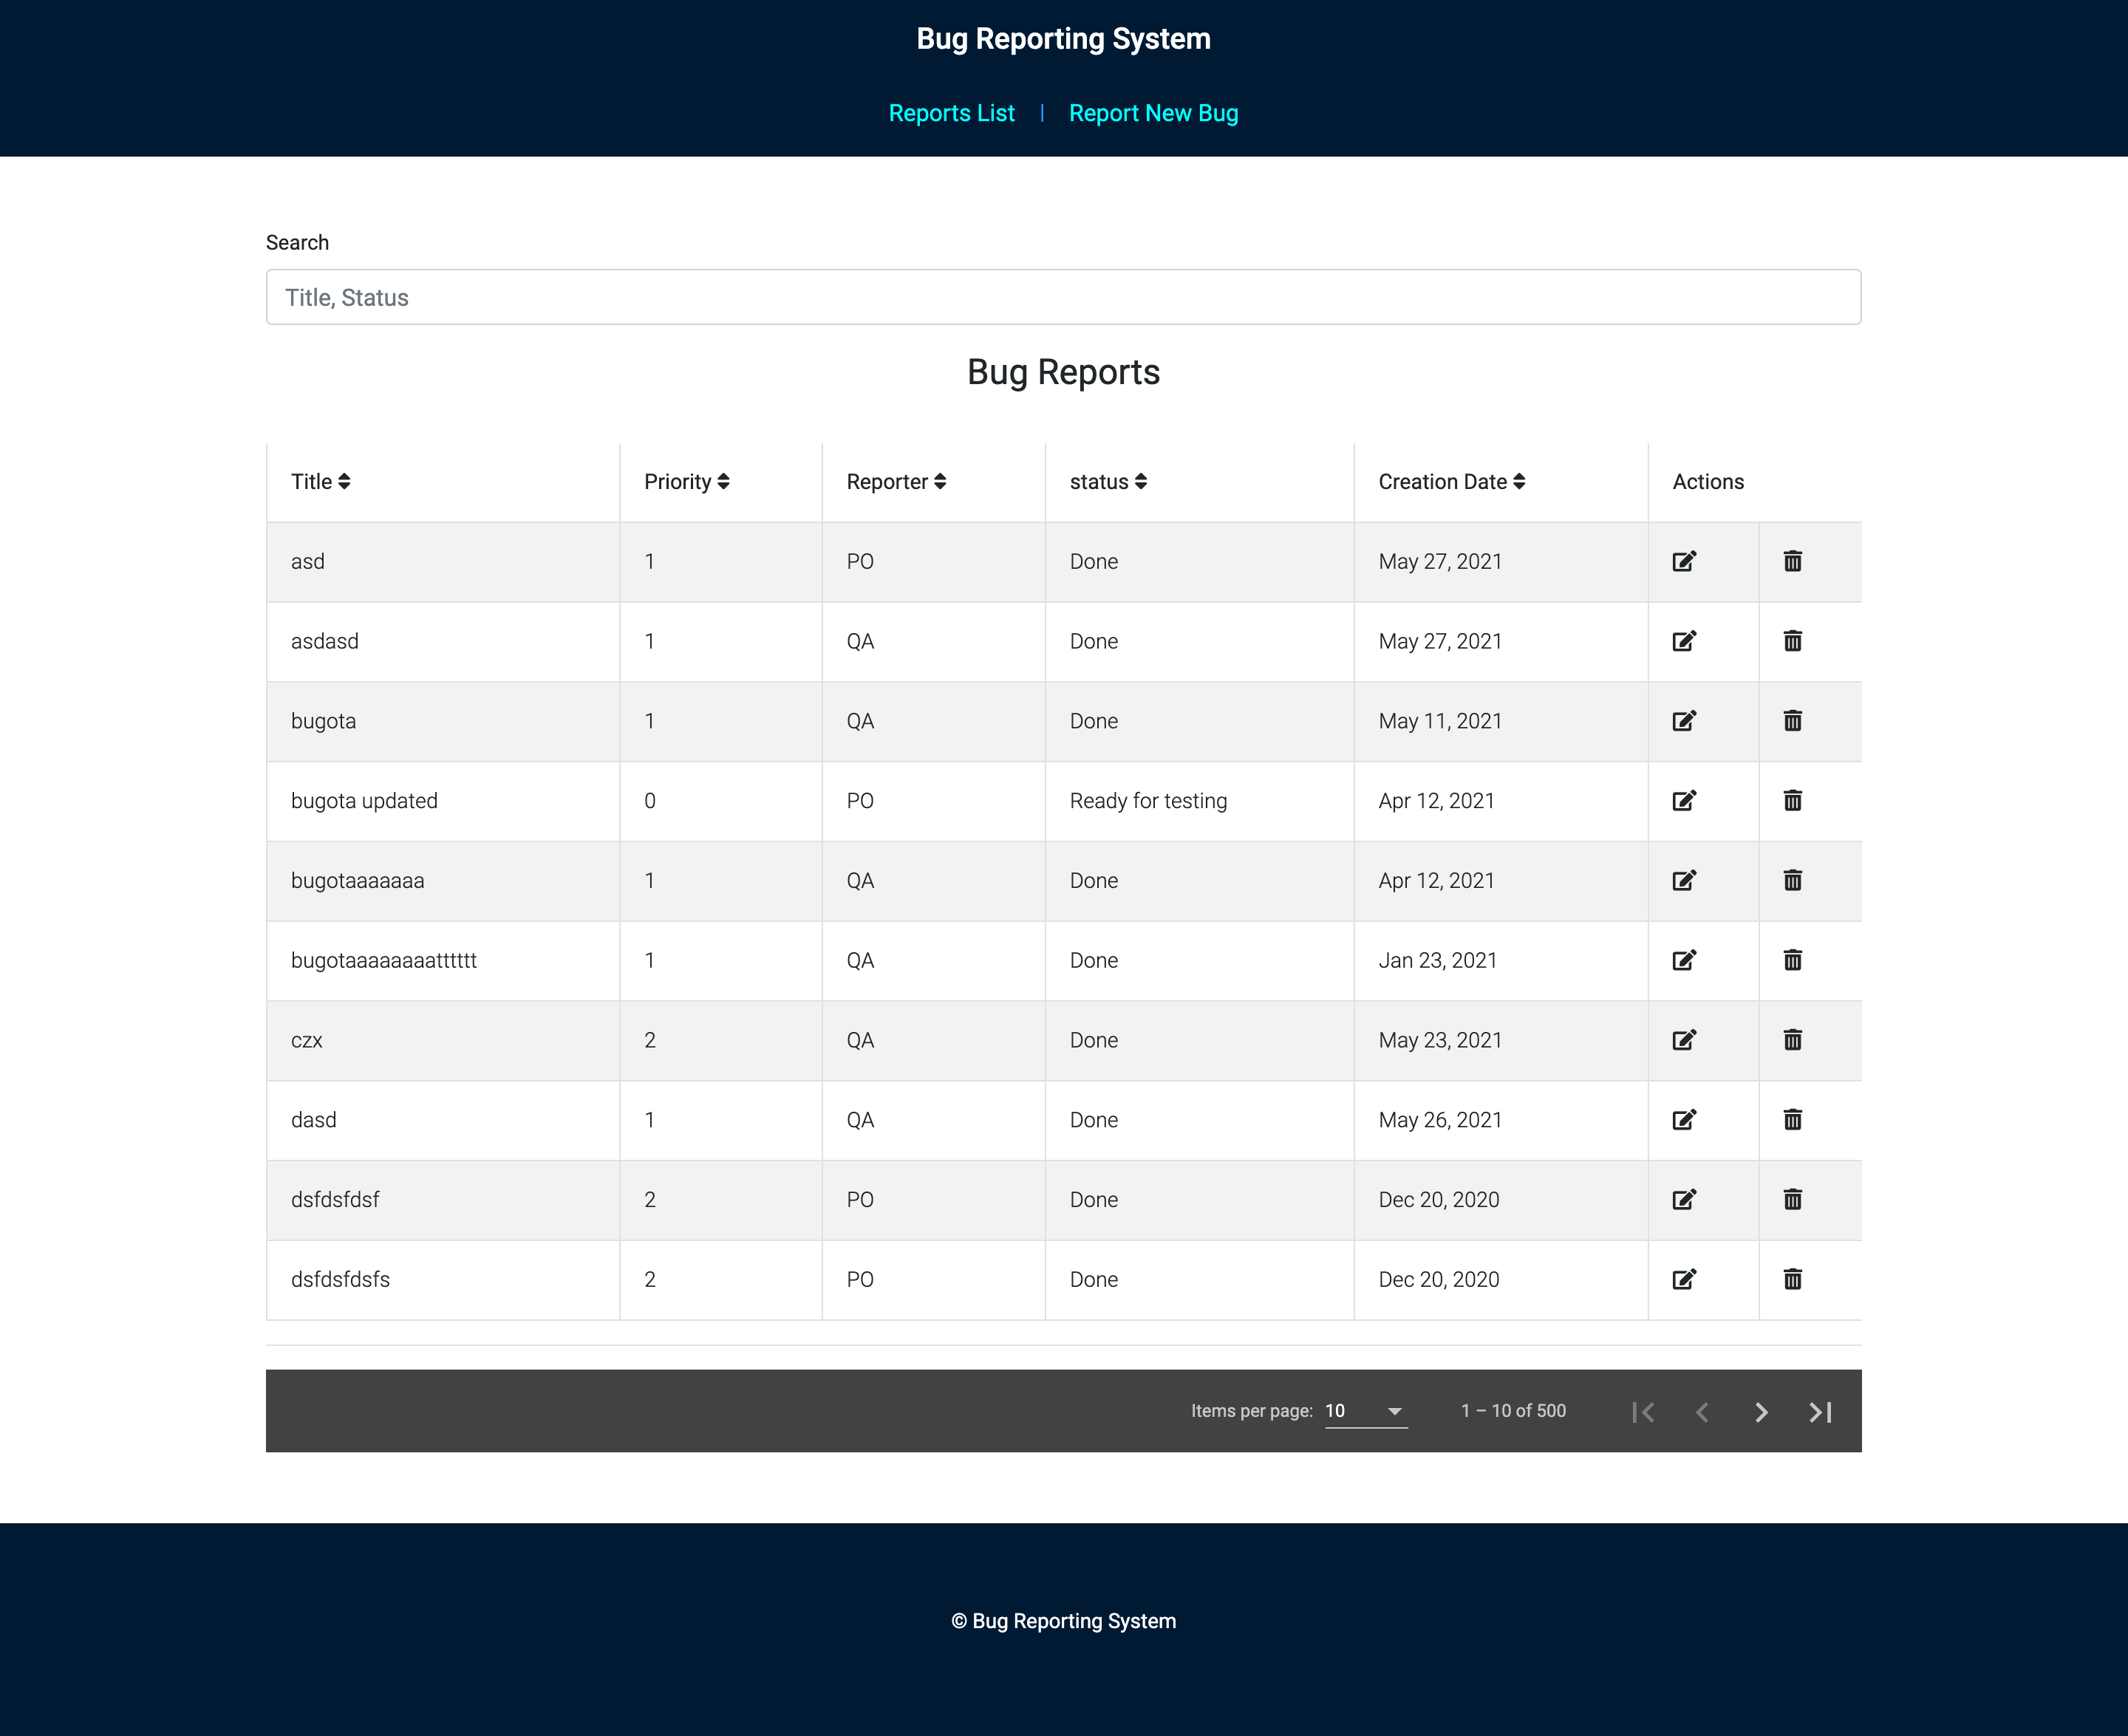Viewport: 2128px width, 1736px height.
Task: Delete the asdasd bug report
Action: coord(1793,641)
